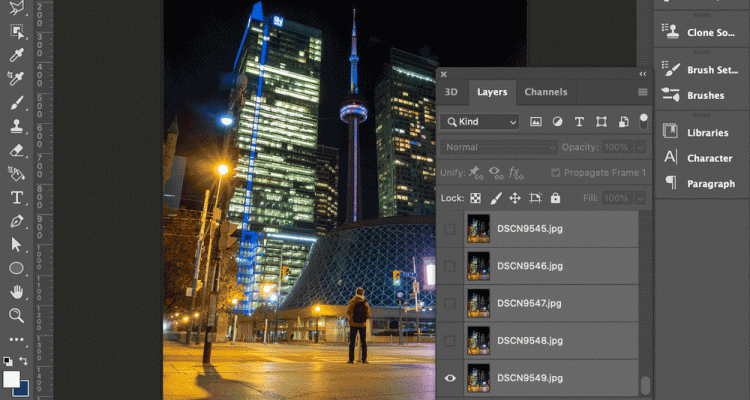Click the DSCN9545.jpg layer thumbnail
Screen dimensions: 750x400
click(x=478, y=229)
